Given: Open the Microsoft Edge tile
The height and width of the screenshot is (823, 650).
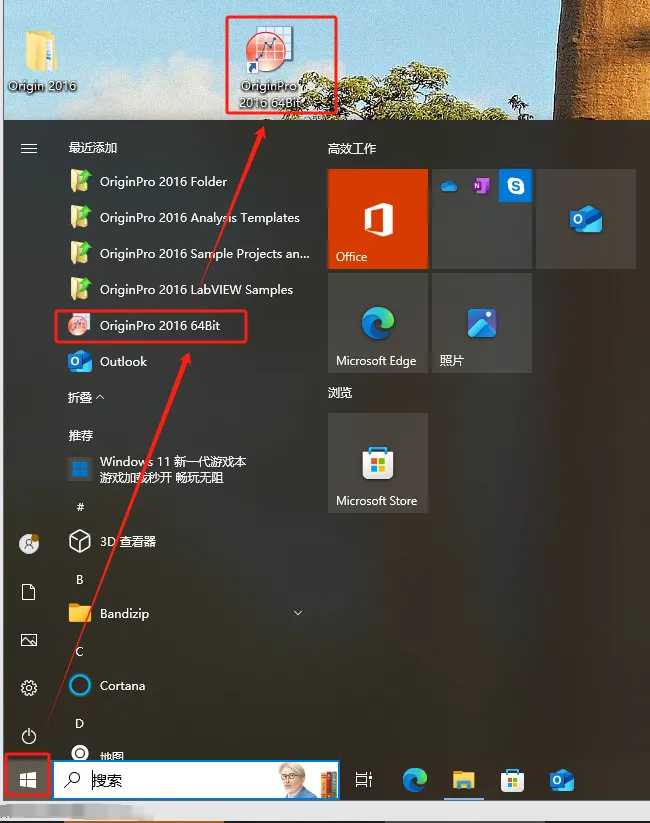Looking at the screenshot, I should click(x=378, y=323).
